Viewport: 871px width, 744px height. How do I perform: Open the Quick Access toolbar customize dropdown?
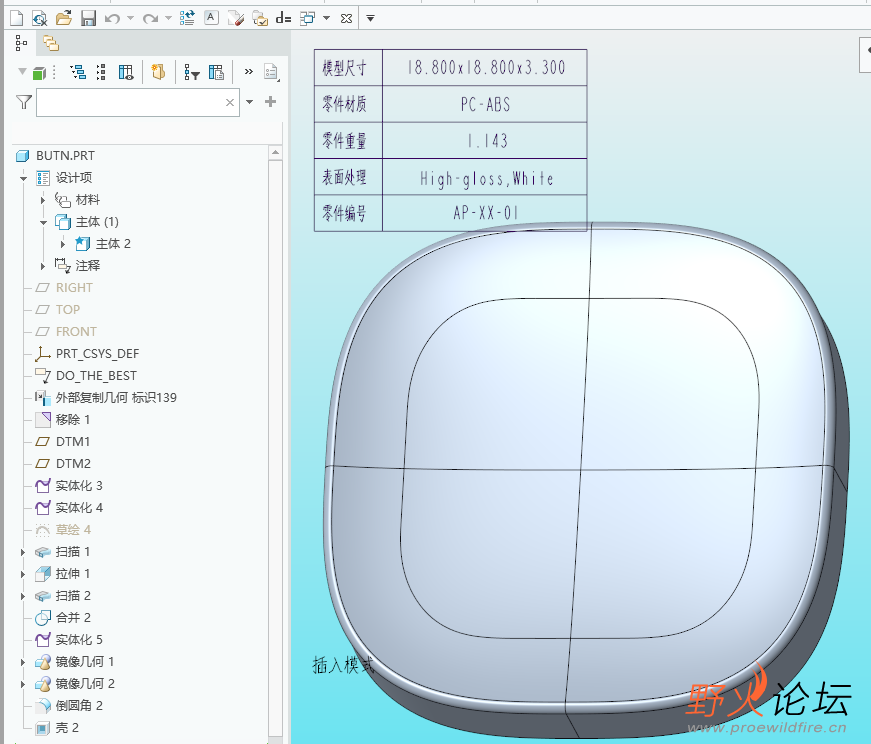[x=370, y=18]
